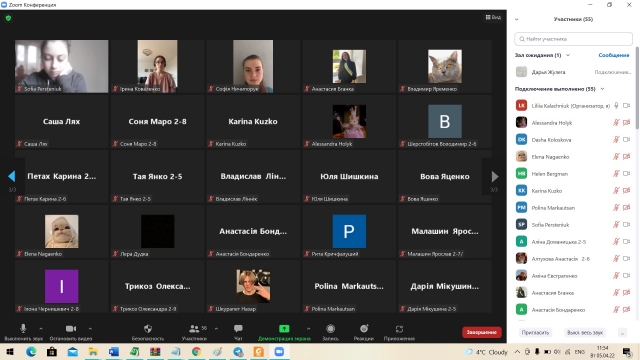Open Microsoft Edge from taskbar

(x=31, y=351)
